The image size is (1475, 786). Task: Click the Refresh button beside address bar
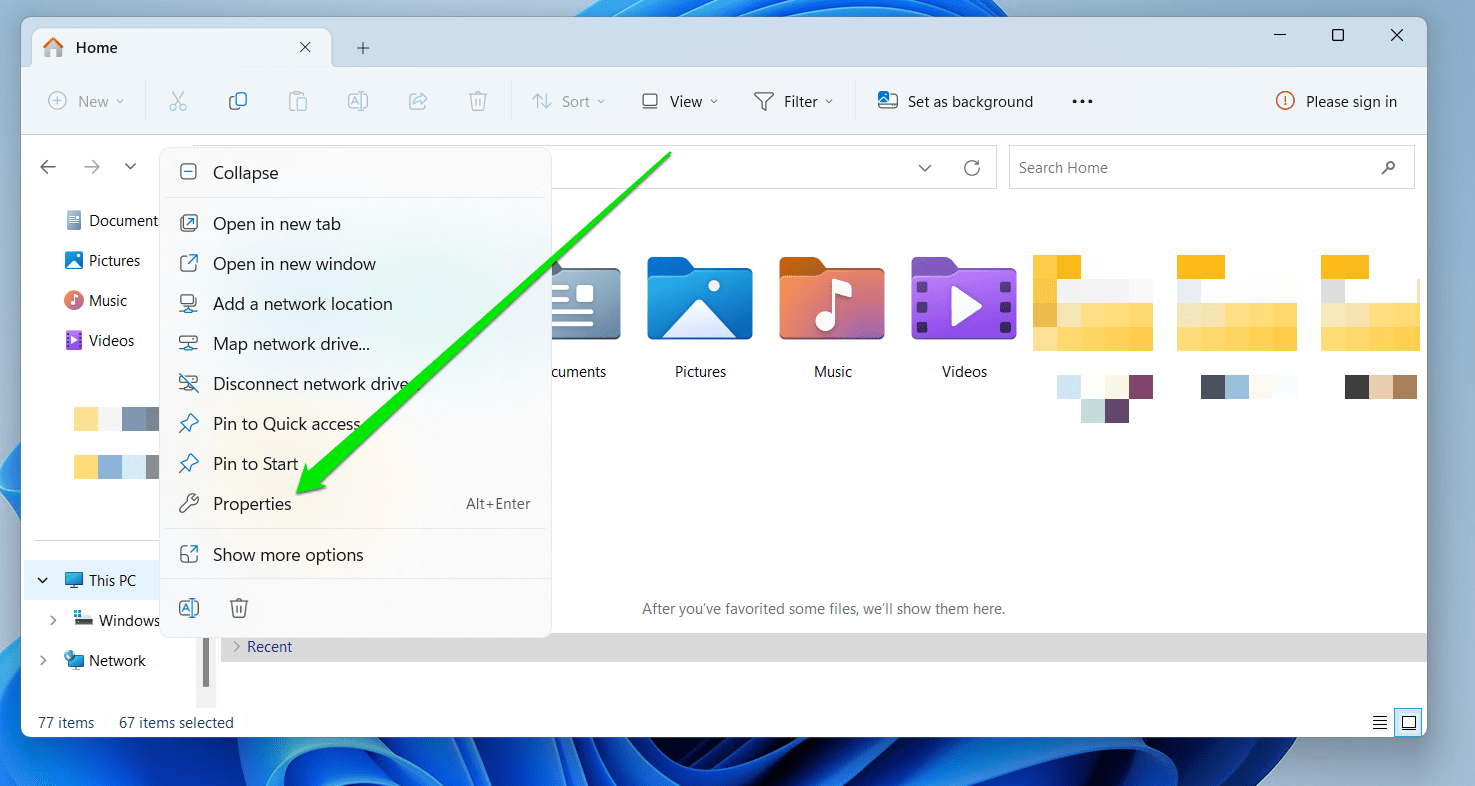(971, 168)
